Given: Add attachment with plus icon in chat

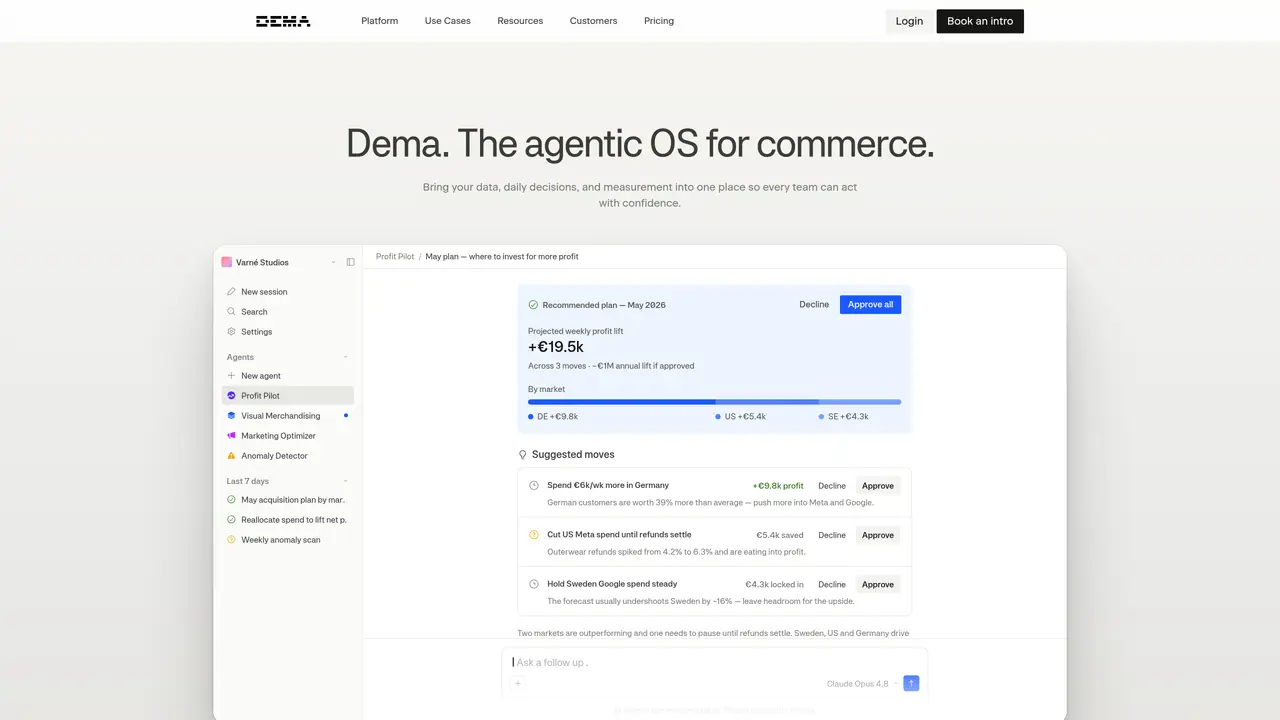Looking at the screenshot, I should [517, 684].
